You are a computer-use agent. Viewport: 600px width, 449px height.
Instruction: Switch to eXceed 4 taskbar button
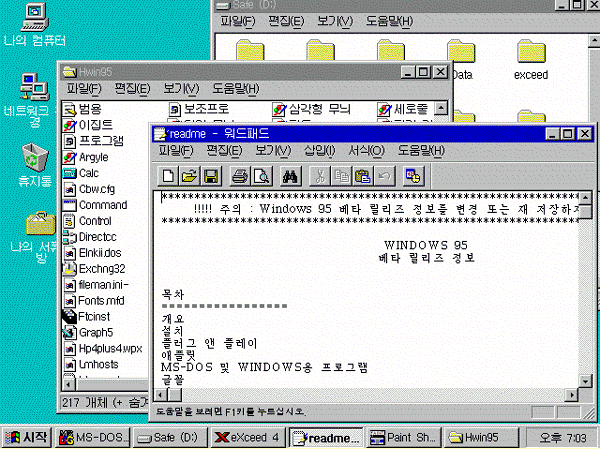click(248, 437)
